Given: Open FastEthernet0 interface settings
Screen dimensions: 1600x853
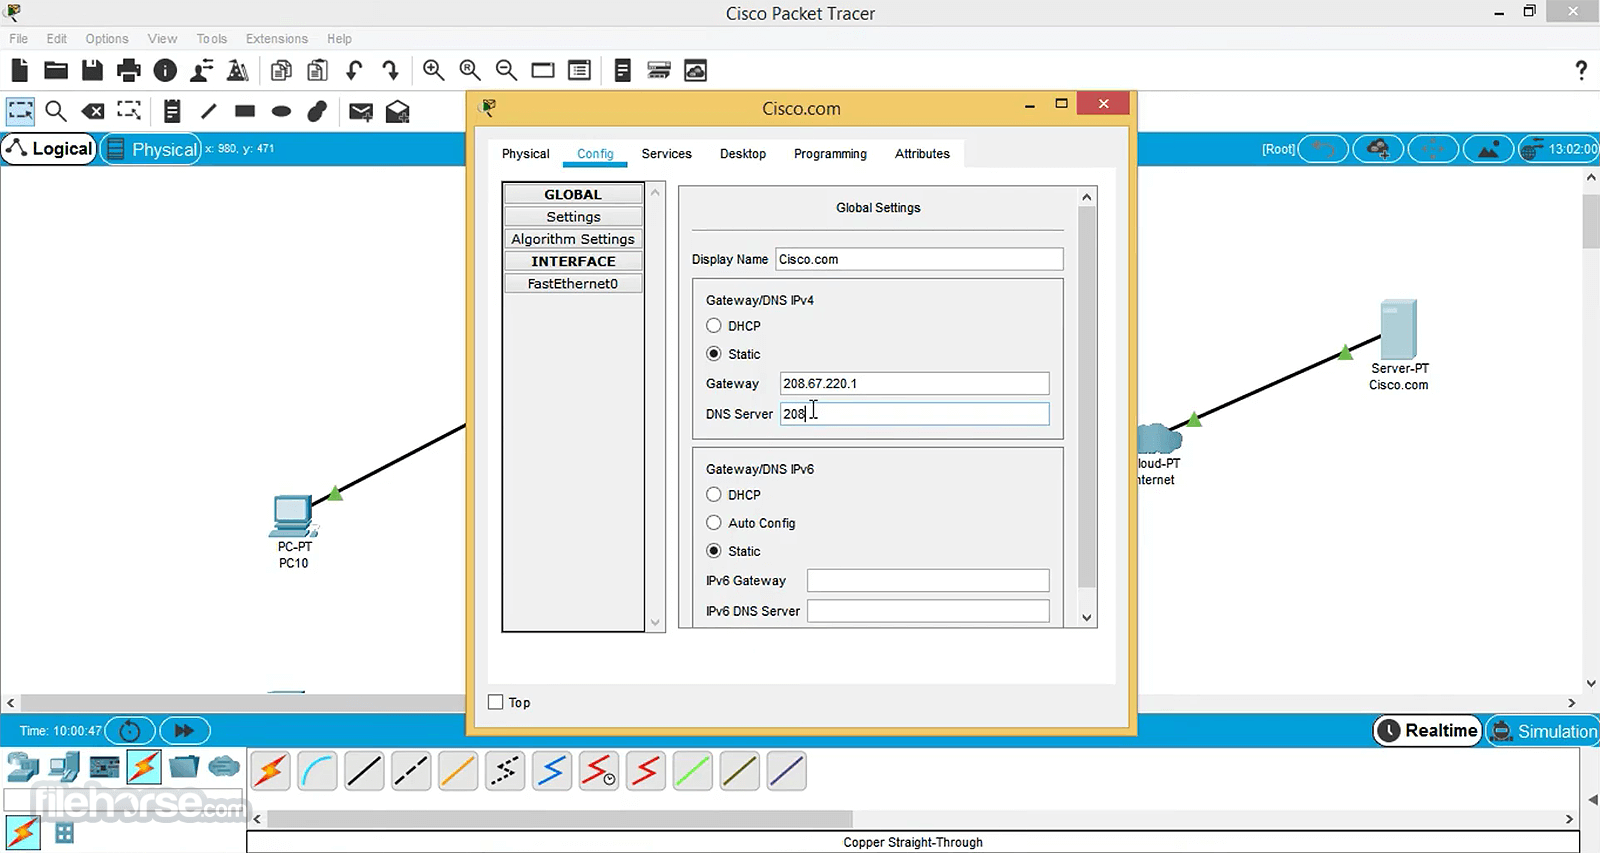Looking at the screenshot, I should [573, 284].
